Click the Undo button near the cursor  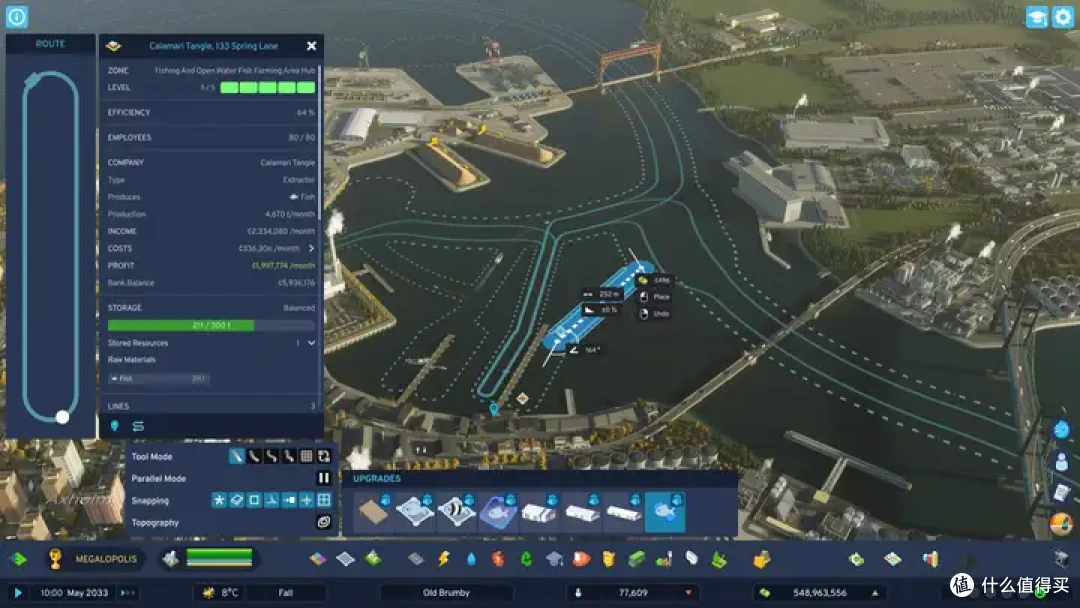pyautogui.click(x=654, y=313)
